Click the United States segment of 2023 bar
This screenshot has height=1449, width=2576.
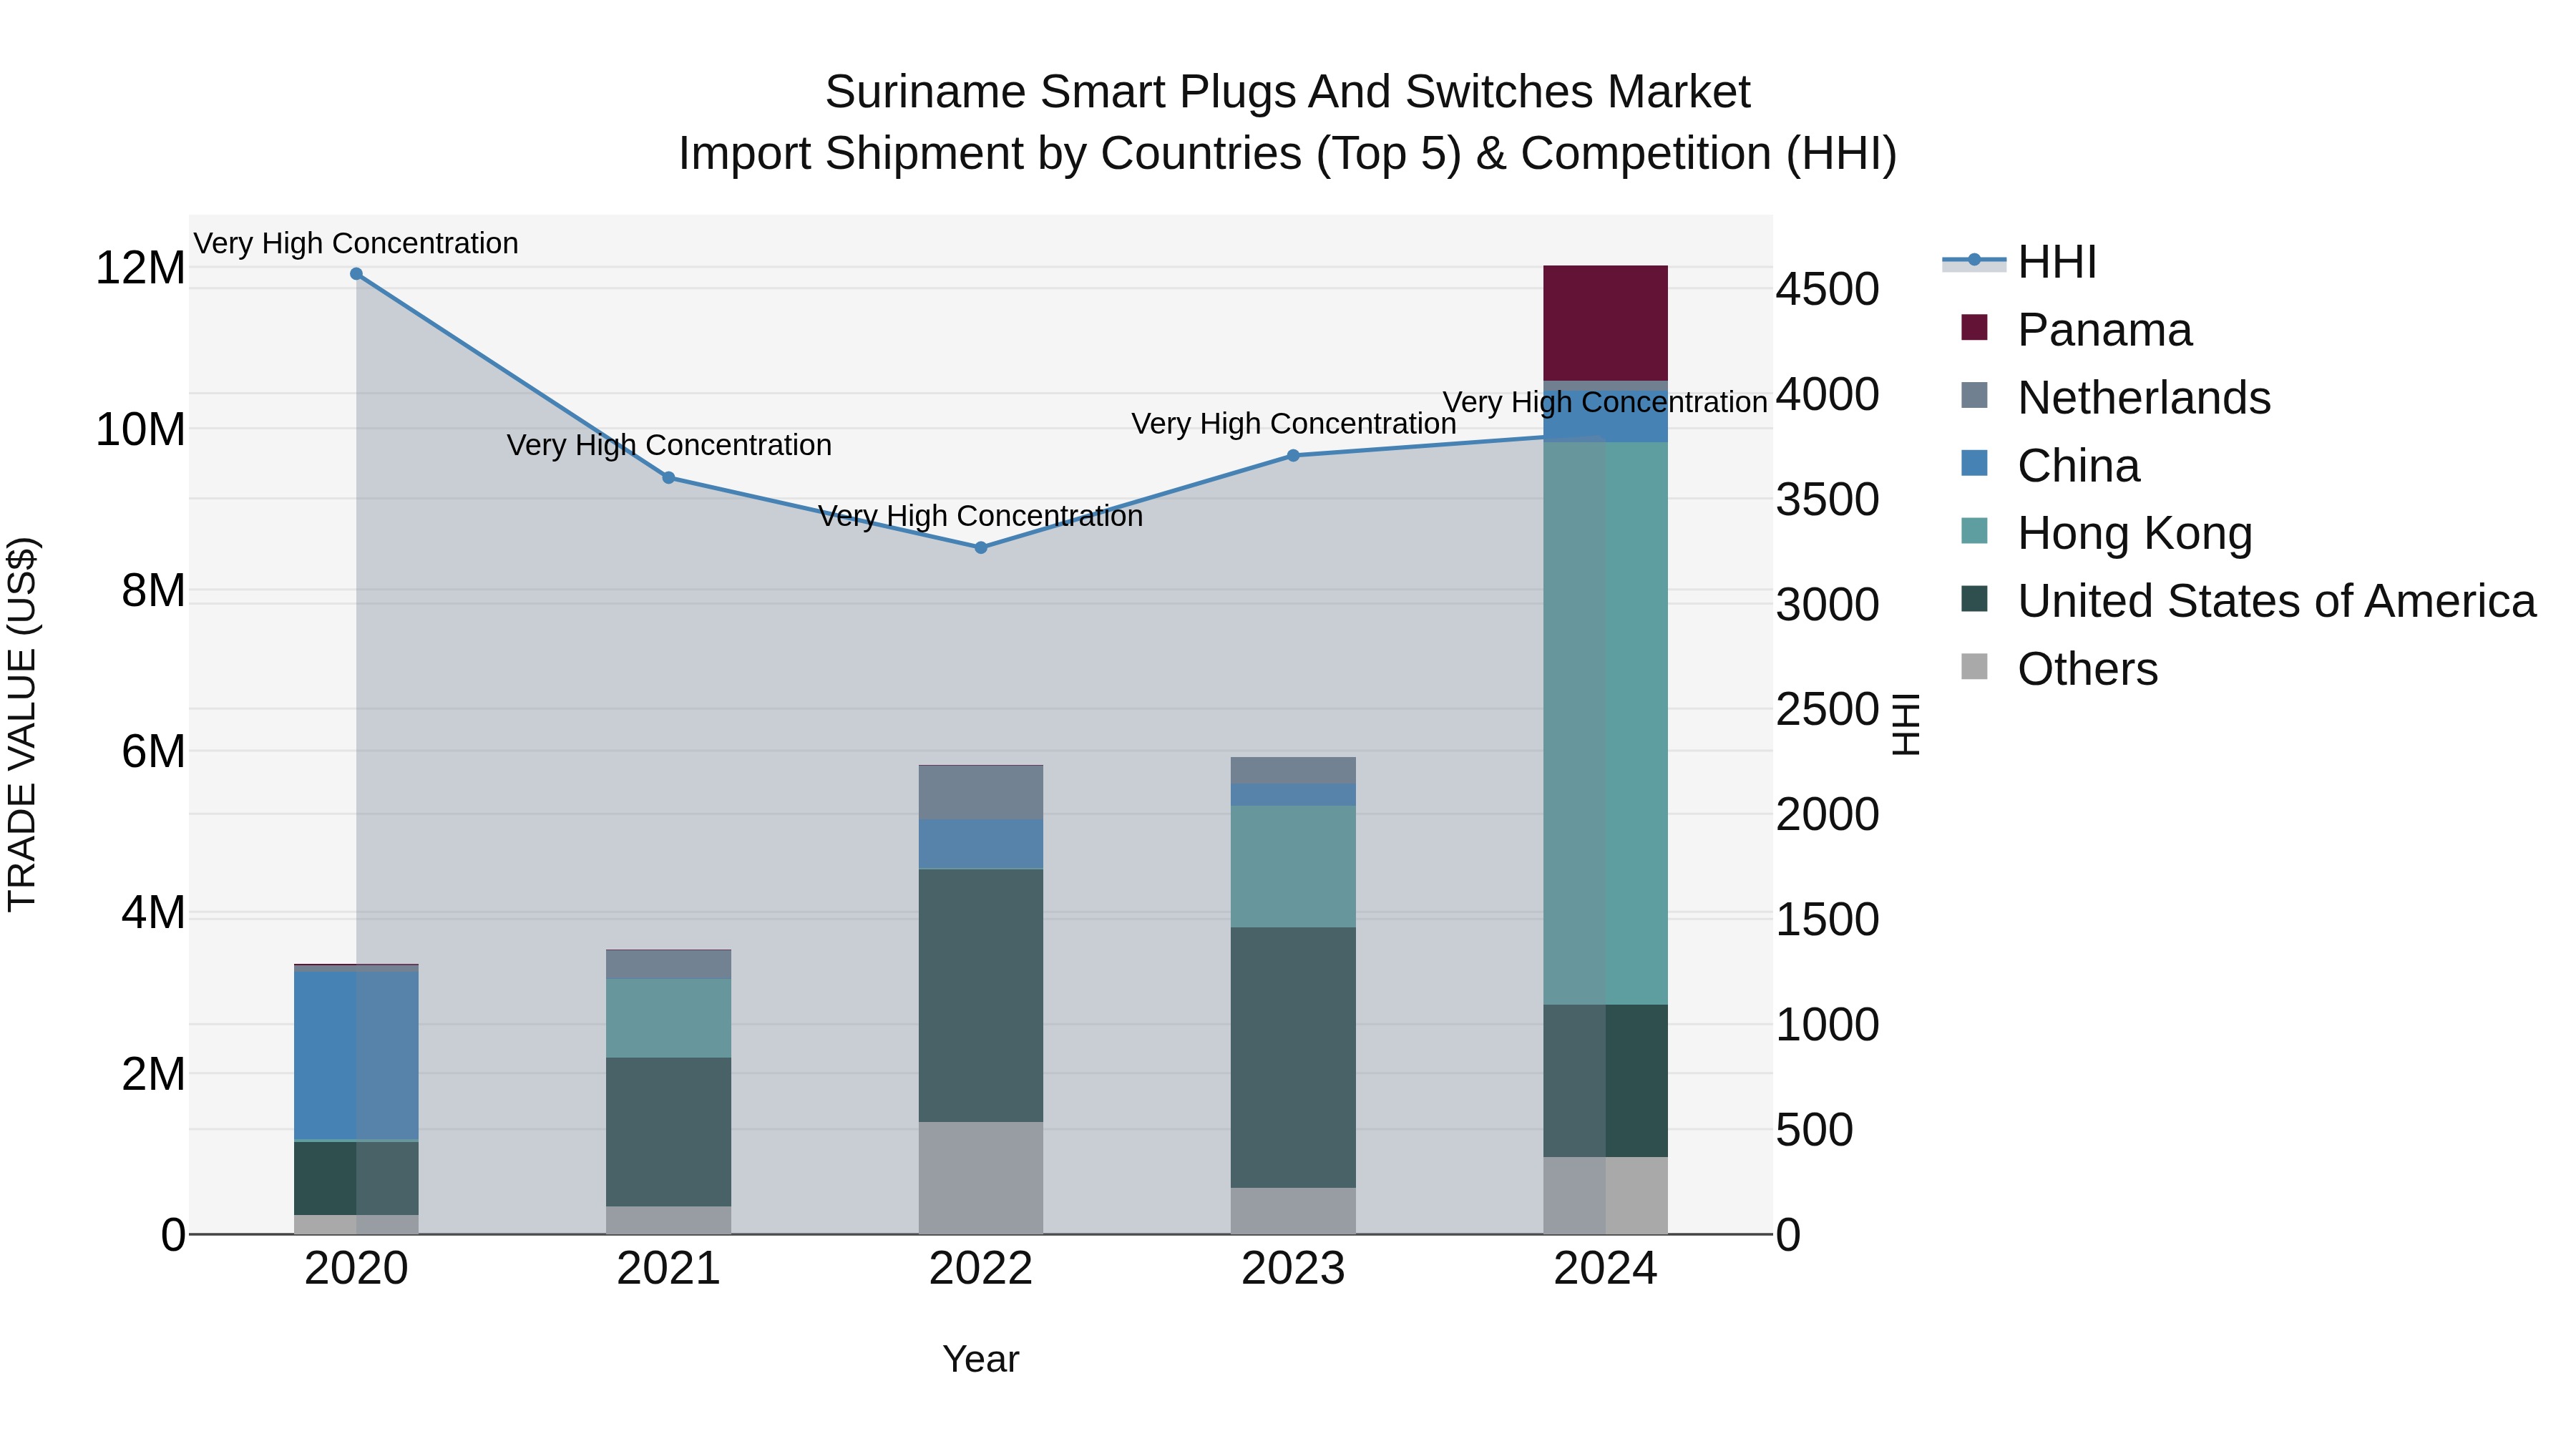(1293, 1058)
